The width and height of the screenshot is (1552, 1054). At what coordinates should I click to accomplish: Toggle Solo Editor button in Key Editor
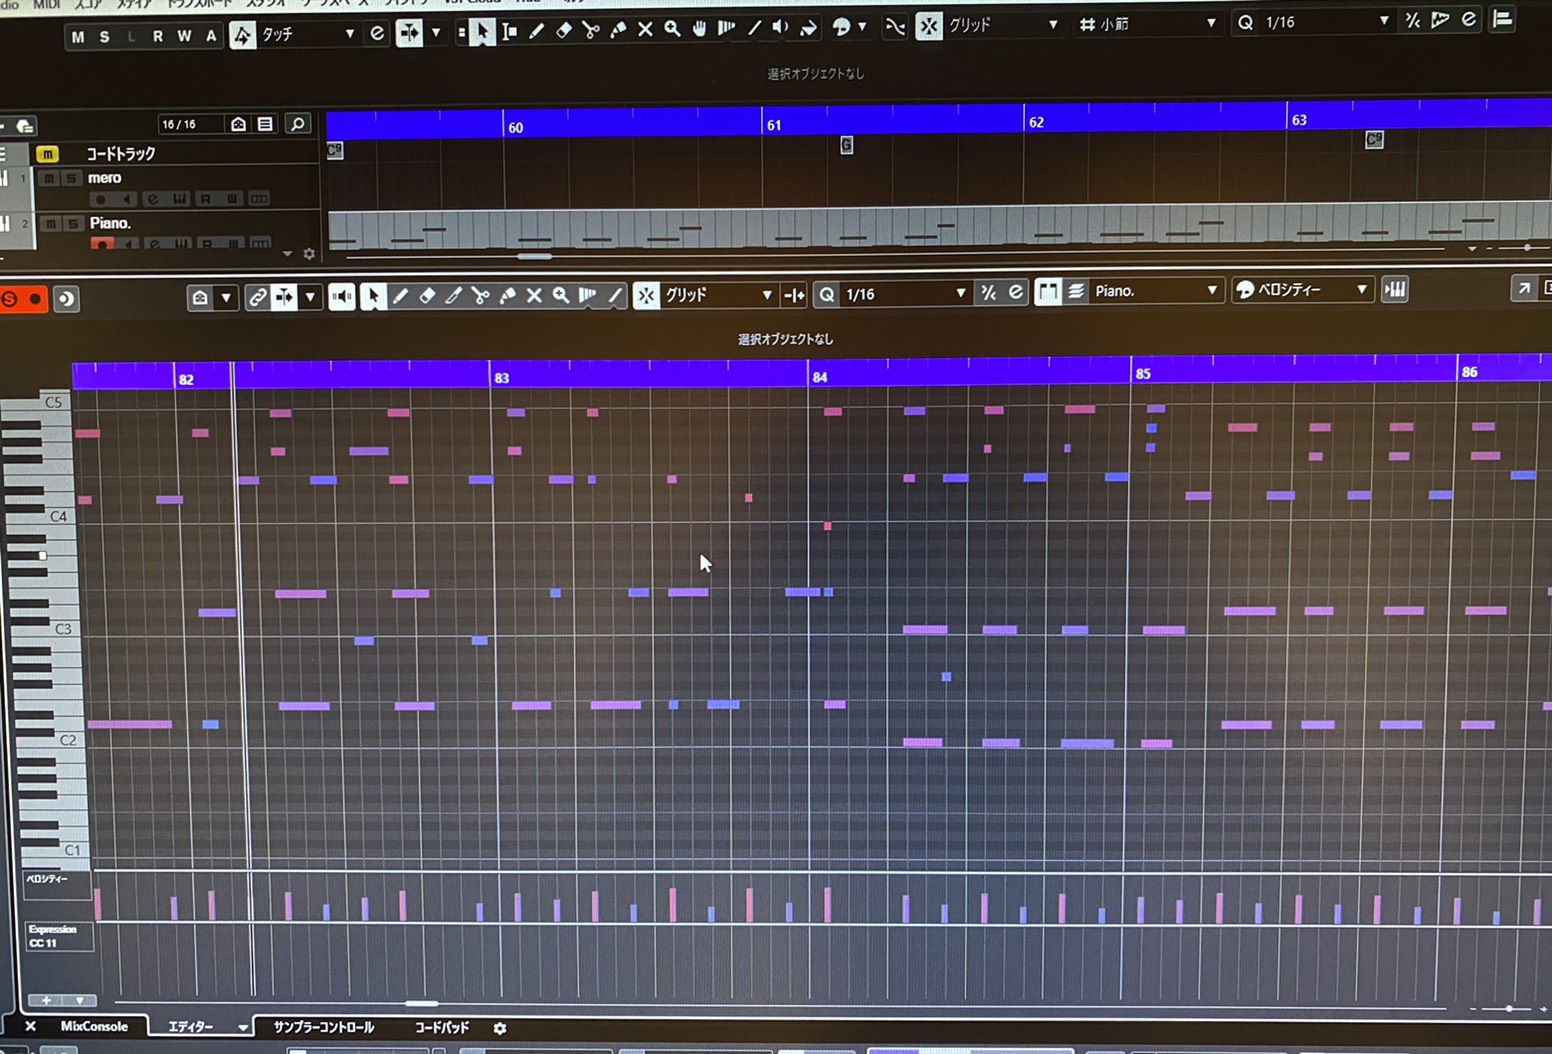click(10, 298)
